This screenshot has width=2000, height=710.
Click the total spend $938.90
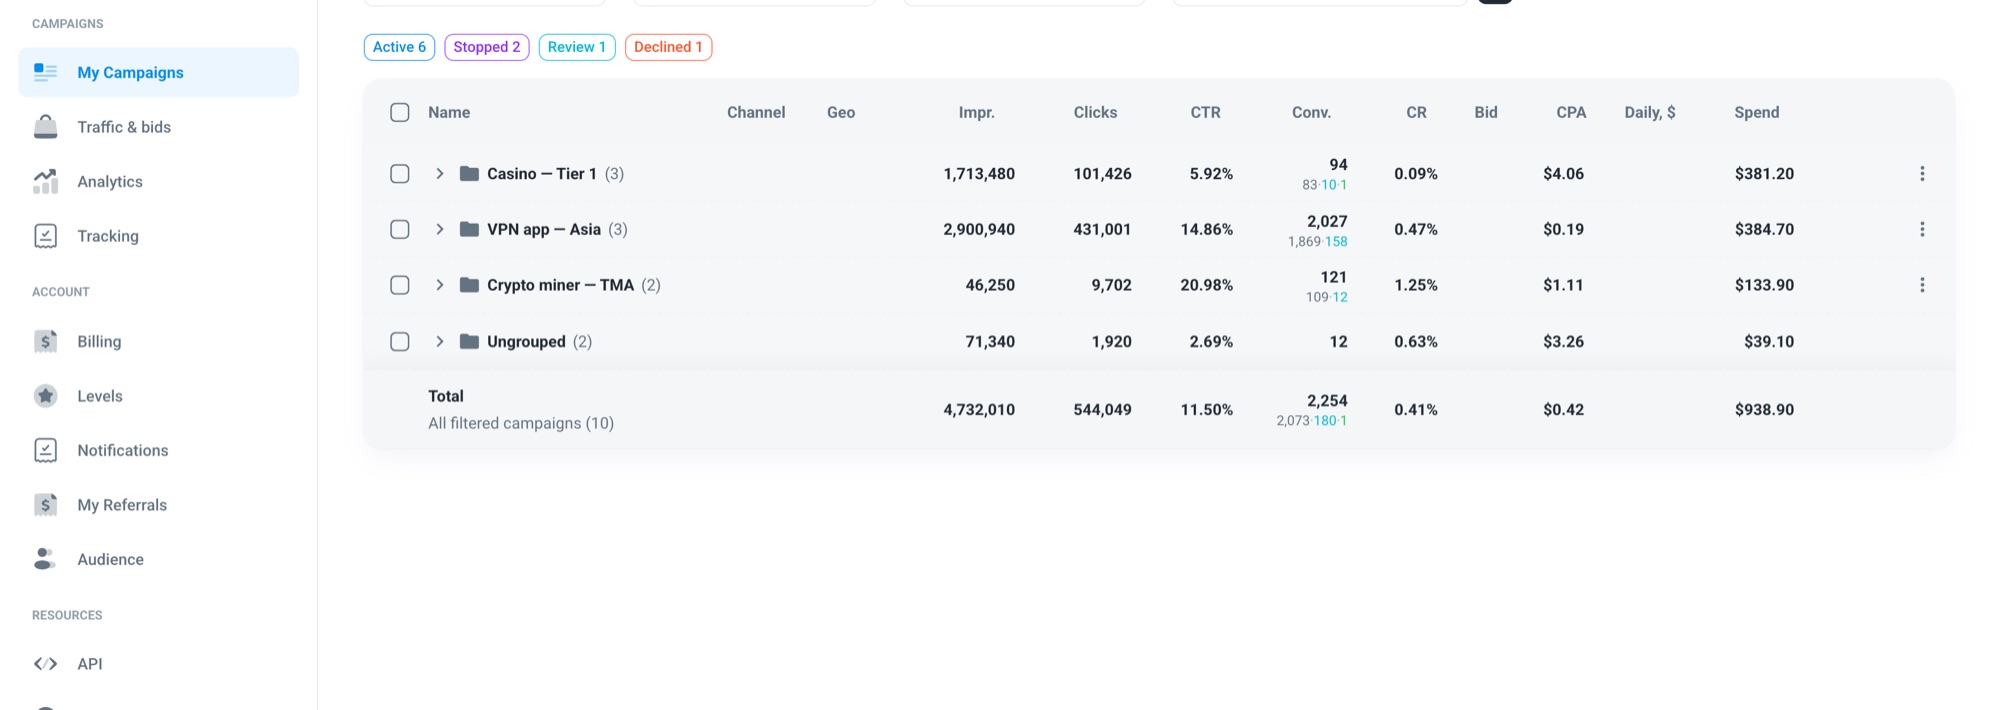tap(1764, 409)
